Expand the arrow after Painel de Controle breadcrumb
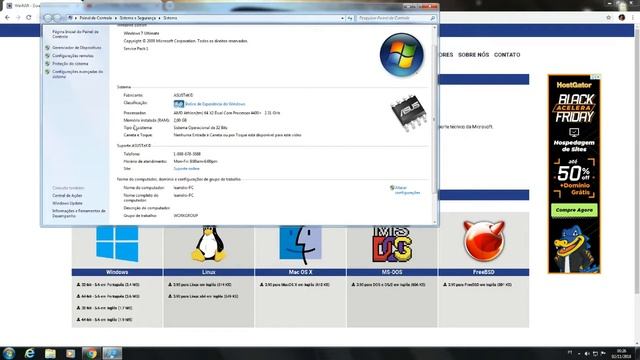 pyautogui.click(x=116, y=18)
